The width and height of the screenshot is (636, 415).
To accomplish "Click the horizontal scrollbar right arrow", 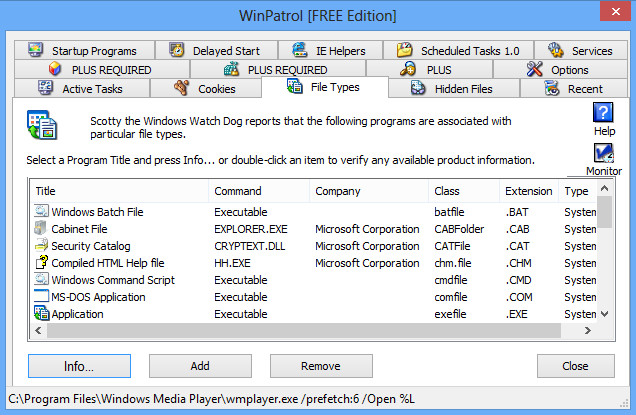I will (587, 331).
